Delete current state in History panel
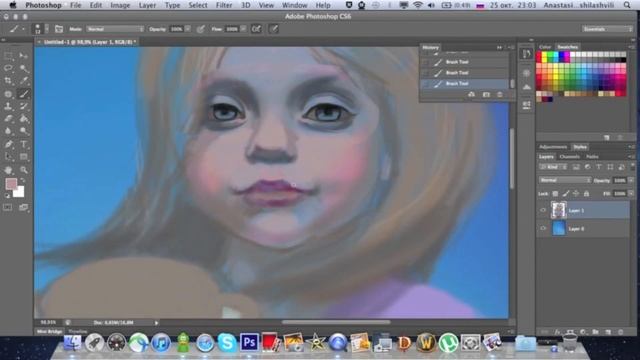This screenshot has height=360, width=640. pyautogui.click(x=500, y=95)
